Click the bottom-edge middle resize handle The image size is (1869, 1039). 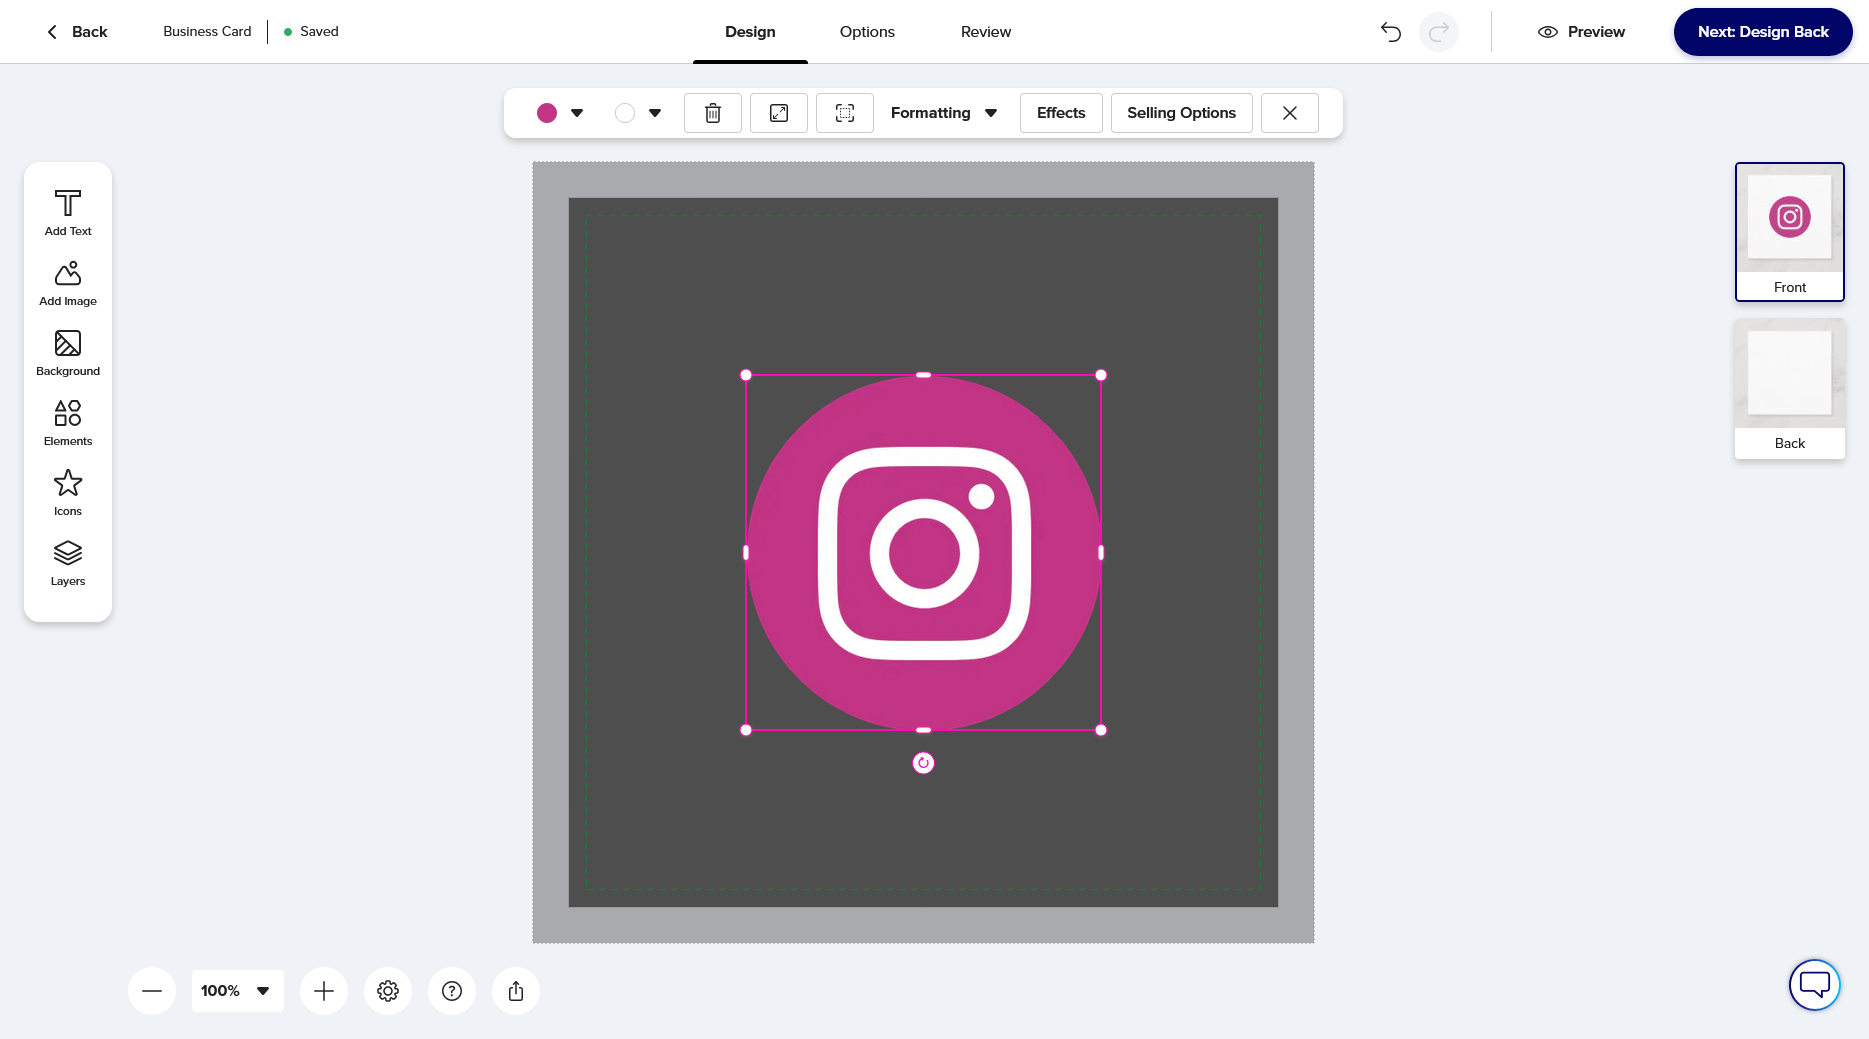coord(923,730)
